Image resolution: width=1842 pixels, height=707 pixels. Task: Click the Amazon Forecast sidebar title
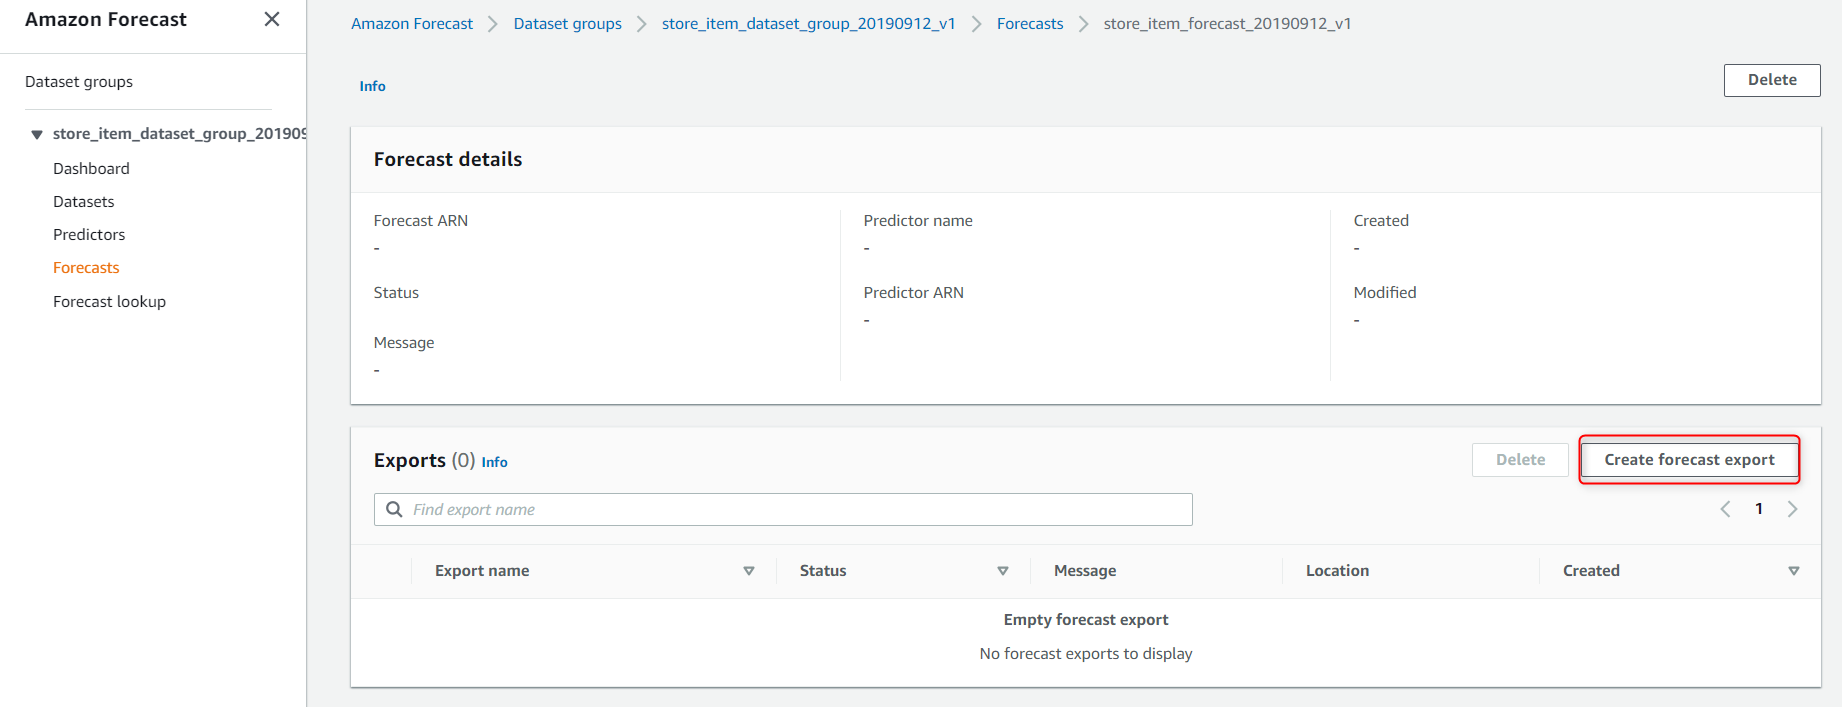106,19
